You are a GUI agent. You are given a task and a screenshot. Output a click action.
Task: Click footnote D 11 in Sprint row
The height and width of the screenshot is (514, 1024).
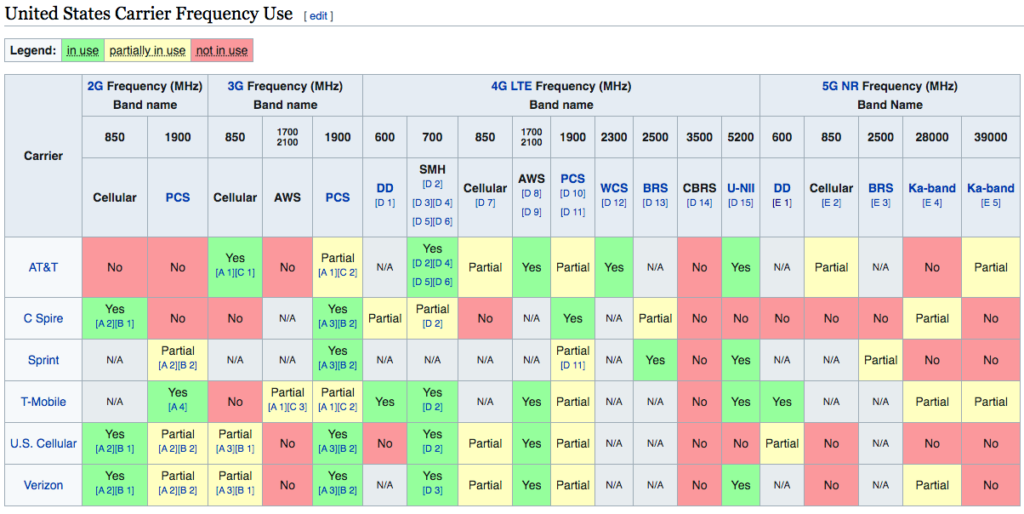click(573, 365)
